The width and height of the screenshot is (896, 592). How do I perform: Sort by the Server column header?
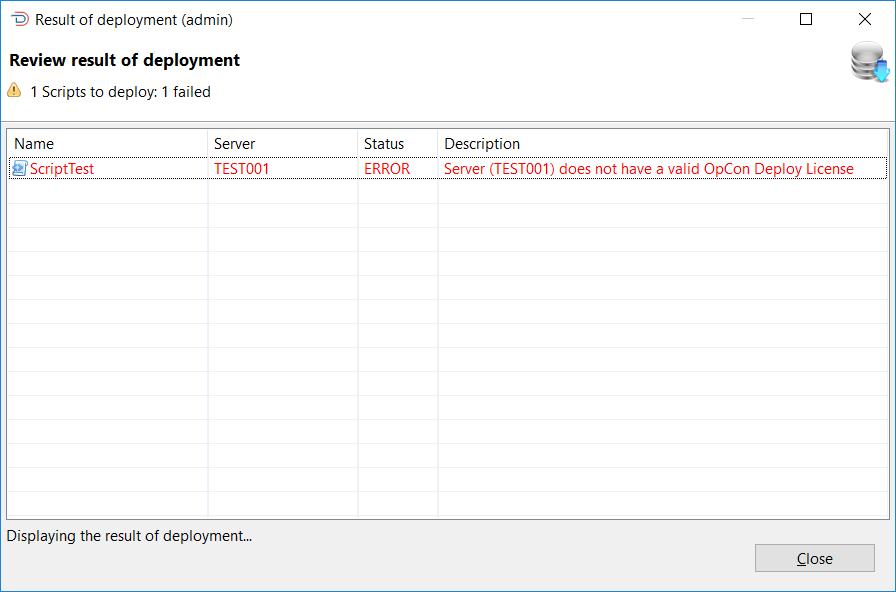[x=283, y=143]
